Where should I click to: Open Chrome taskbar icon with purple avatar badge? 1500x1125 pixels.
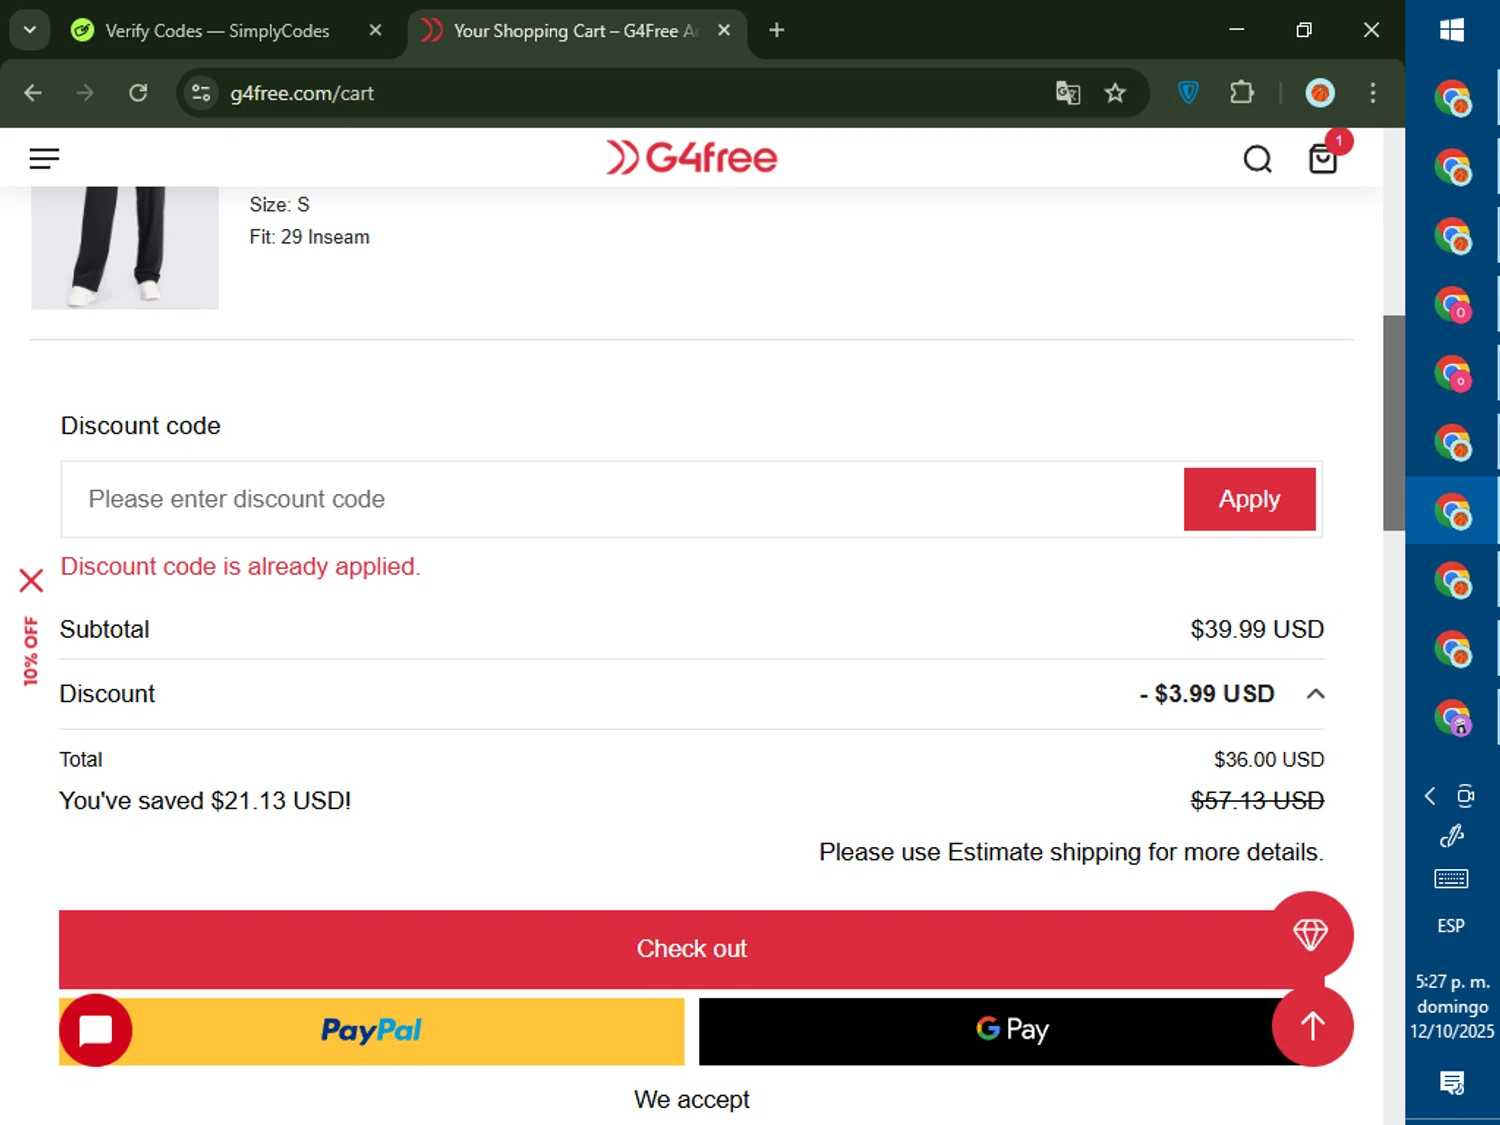coord(1452,717)
